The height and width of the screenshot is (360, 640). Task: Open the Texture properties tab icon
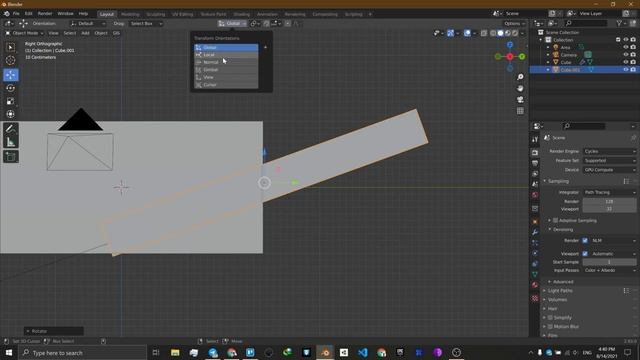(x=535, y=298)
